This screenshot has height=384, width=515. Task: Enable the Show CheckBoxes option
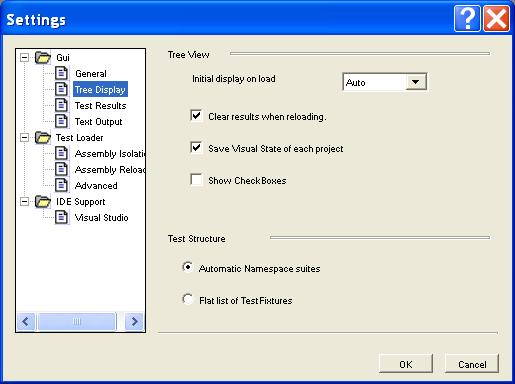pyautogui.click(x=196, y=180)
